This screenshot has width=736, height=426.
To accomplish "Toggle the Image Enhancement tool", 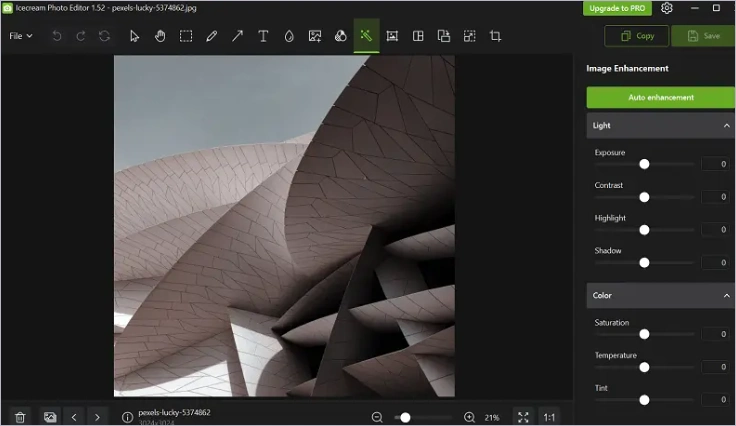I will (366, 36).
